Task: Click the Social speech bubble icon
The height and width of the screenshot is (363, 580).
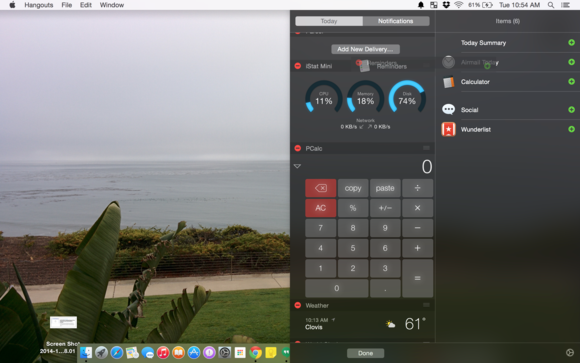Action: [448, 110]
